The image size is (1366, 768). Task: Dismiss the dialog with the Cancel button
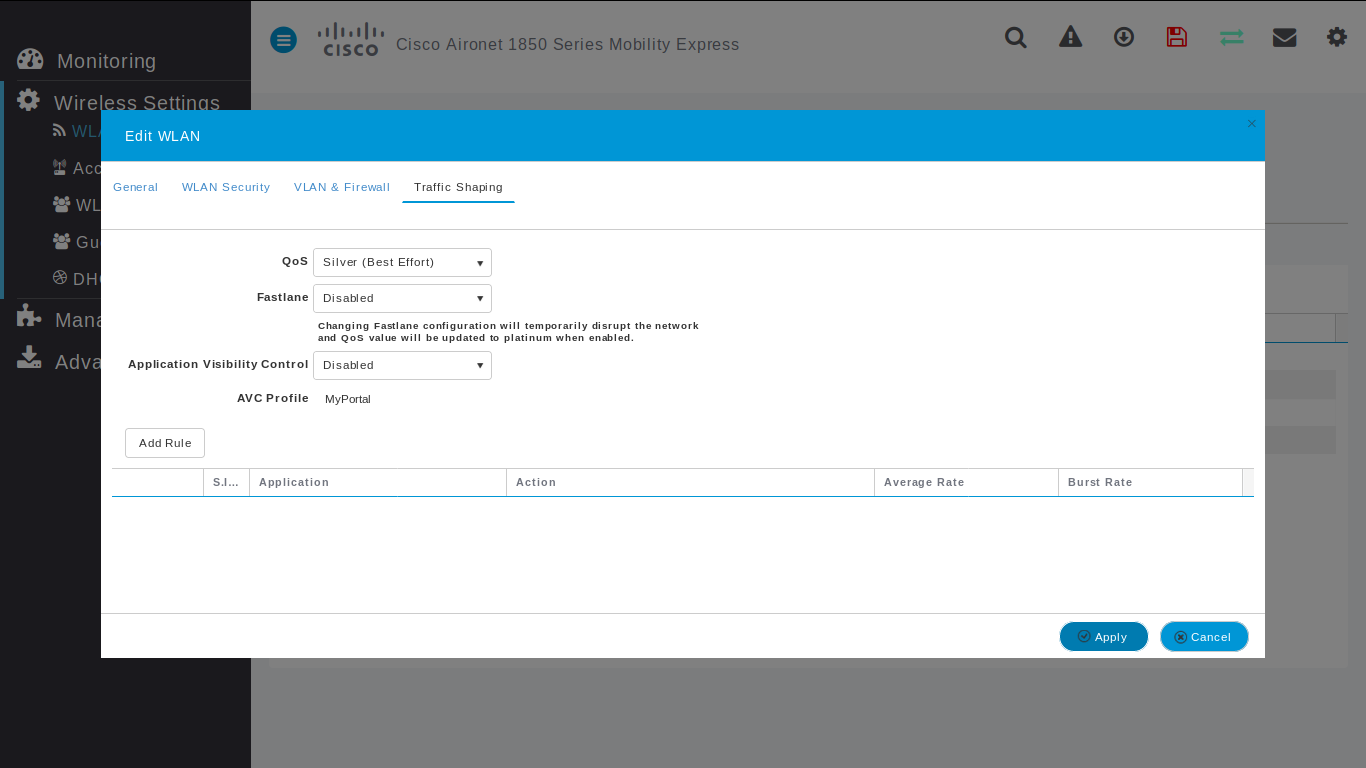tap(1204, 636)
